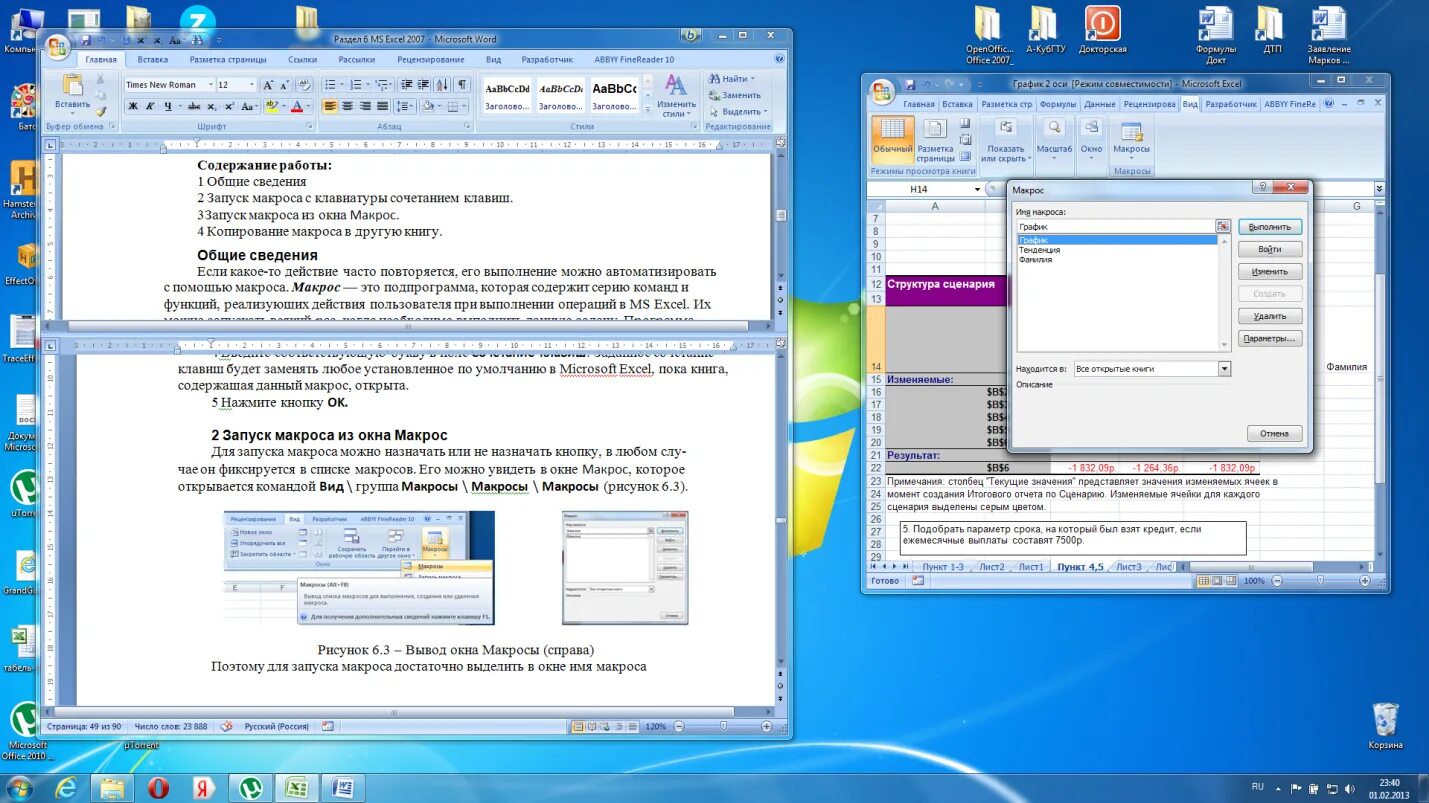The height and width of the screenshot is (803, 1429).
Task: Clear formatting icon in Word Шрифт group
Action: (x=304, y=85)
